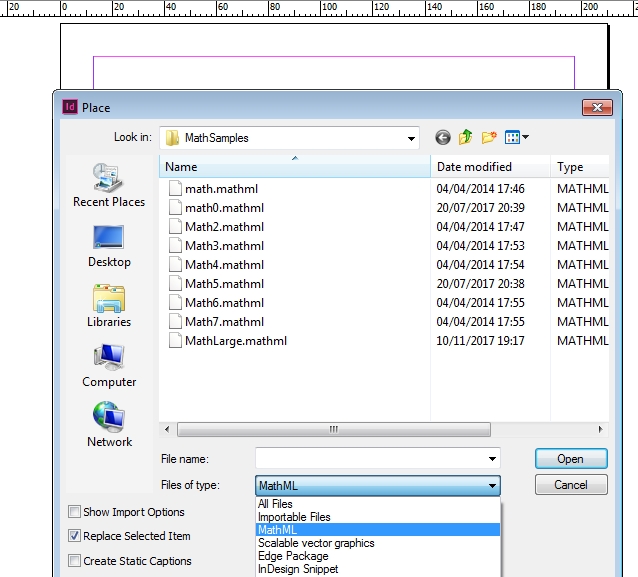The width and height of the screenshot is (638, 577).
Task: Select Math6.mathml file icon
Action: click(x=175, y=303)
